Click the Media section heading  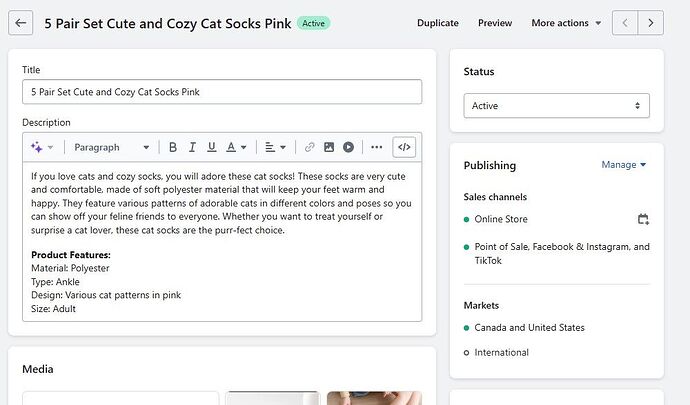[38, 369]
